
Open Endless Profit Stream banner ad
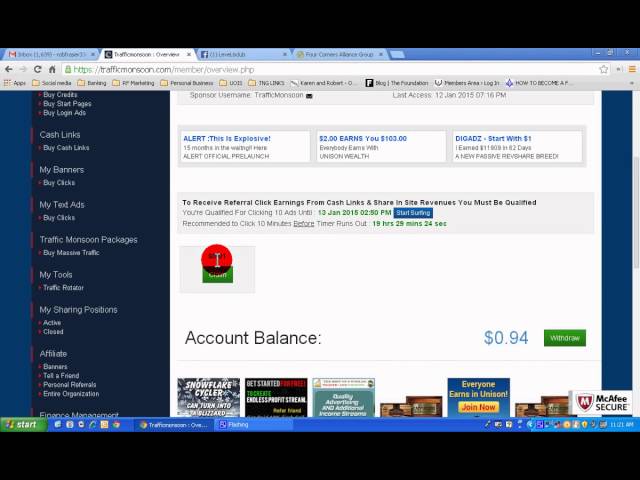click(276, 398)
